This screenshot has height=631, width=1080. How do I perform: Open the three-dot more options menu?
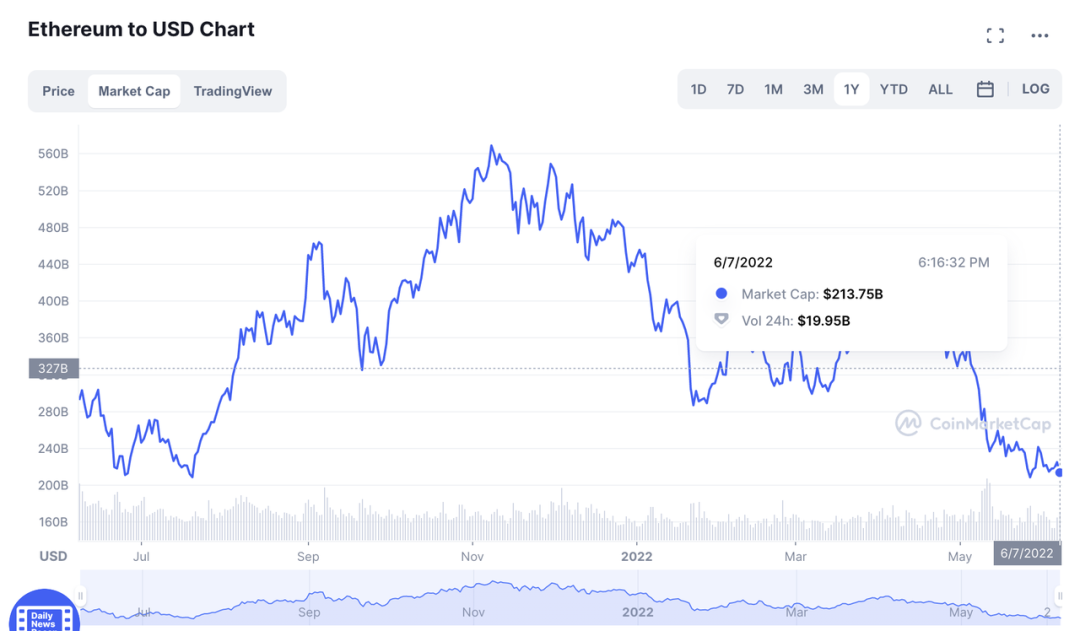click(x=1040, y=36)
